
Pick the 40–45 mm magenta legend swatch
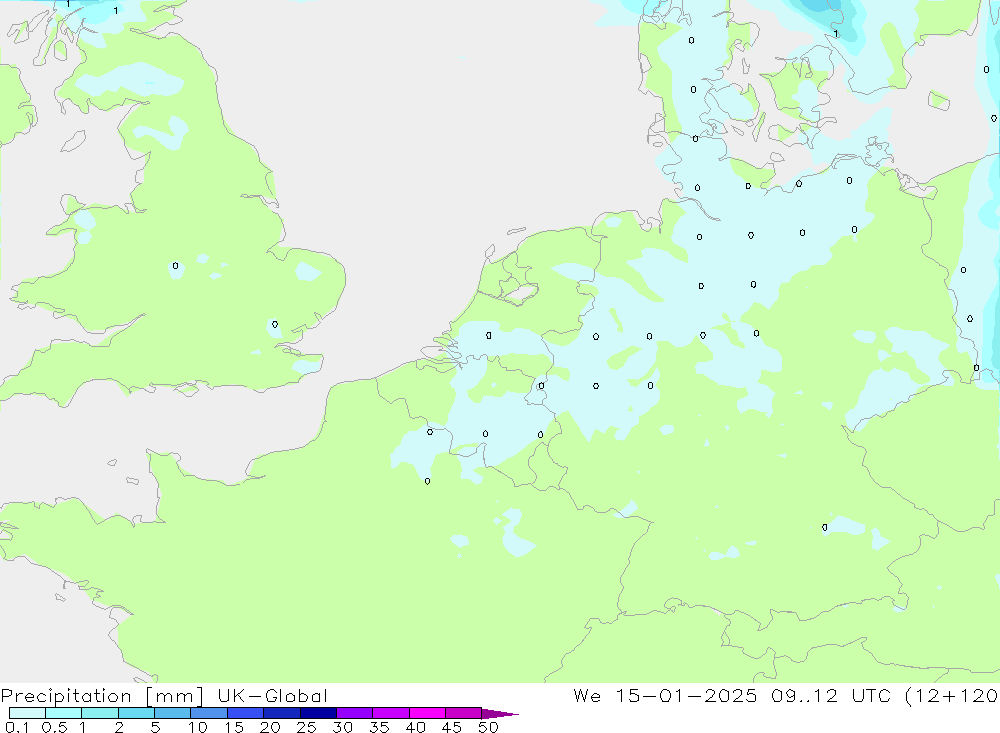tap(427, 713)
